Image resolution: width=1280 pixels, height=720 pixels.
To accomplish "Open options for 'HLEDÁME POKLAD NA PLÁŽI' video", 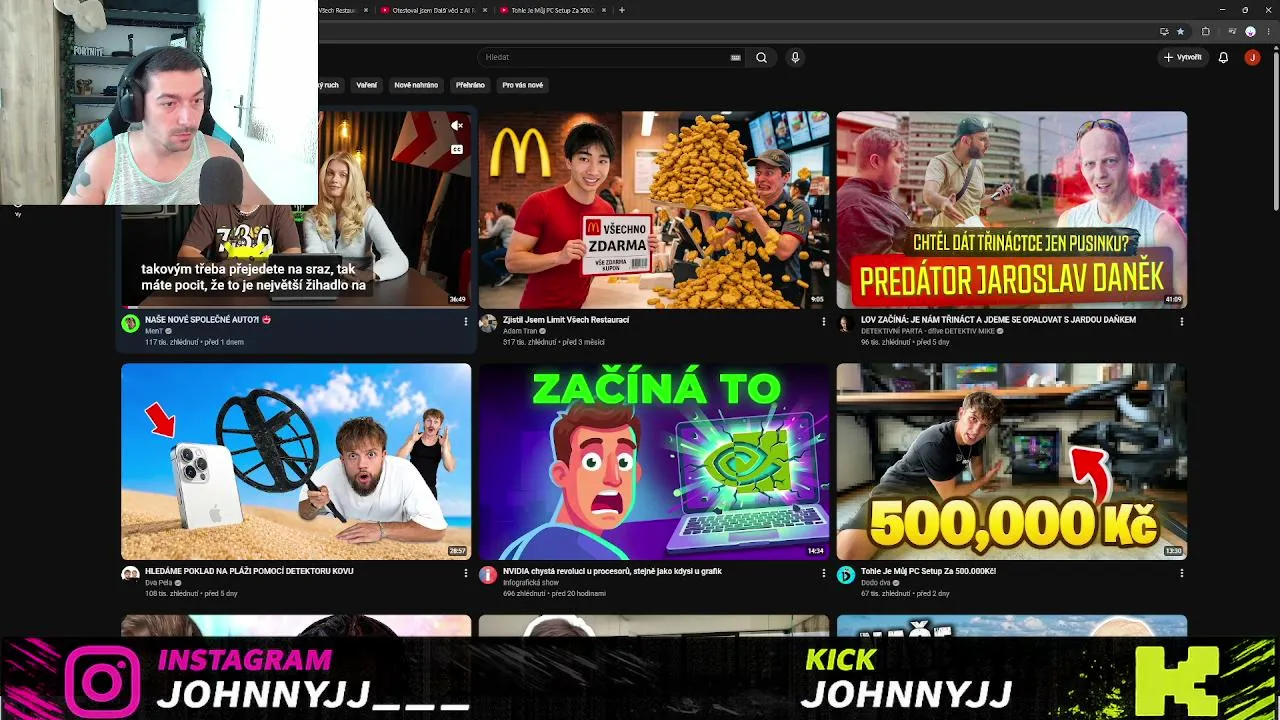I will (465, 573).
